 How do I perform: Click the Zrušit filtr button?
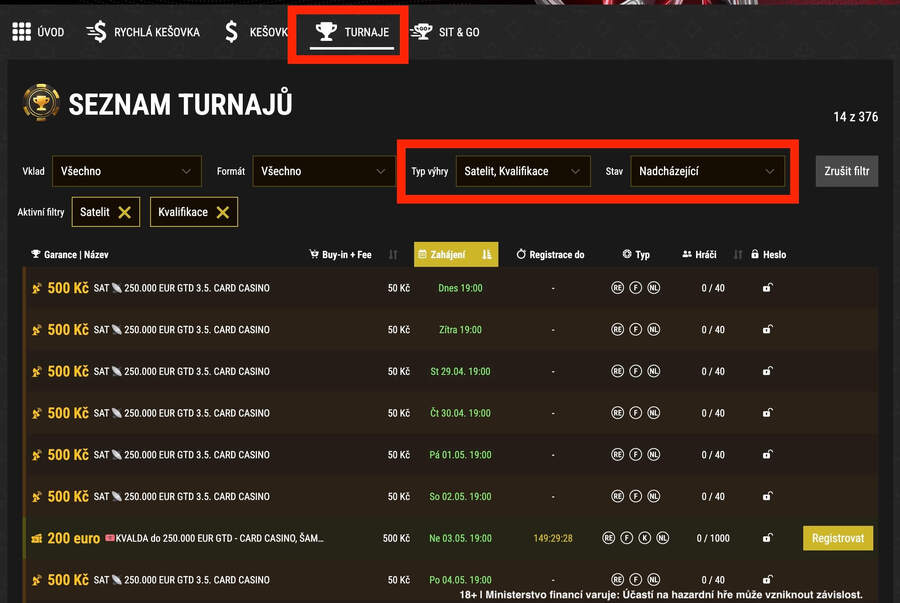coord(846,171)
